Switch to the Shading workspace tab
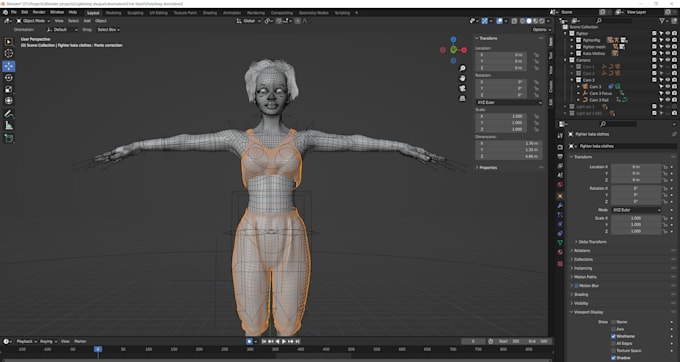This screenshot has height=362, width=680. tap(210, 13)
